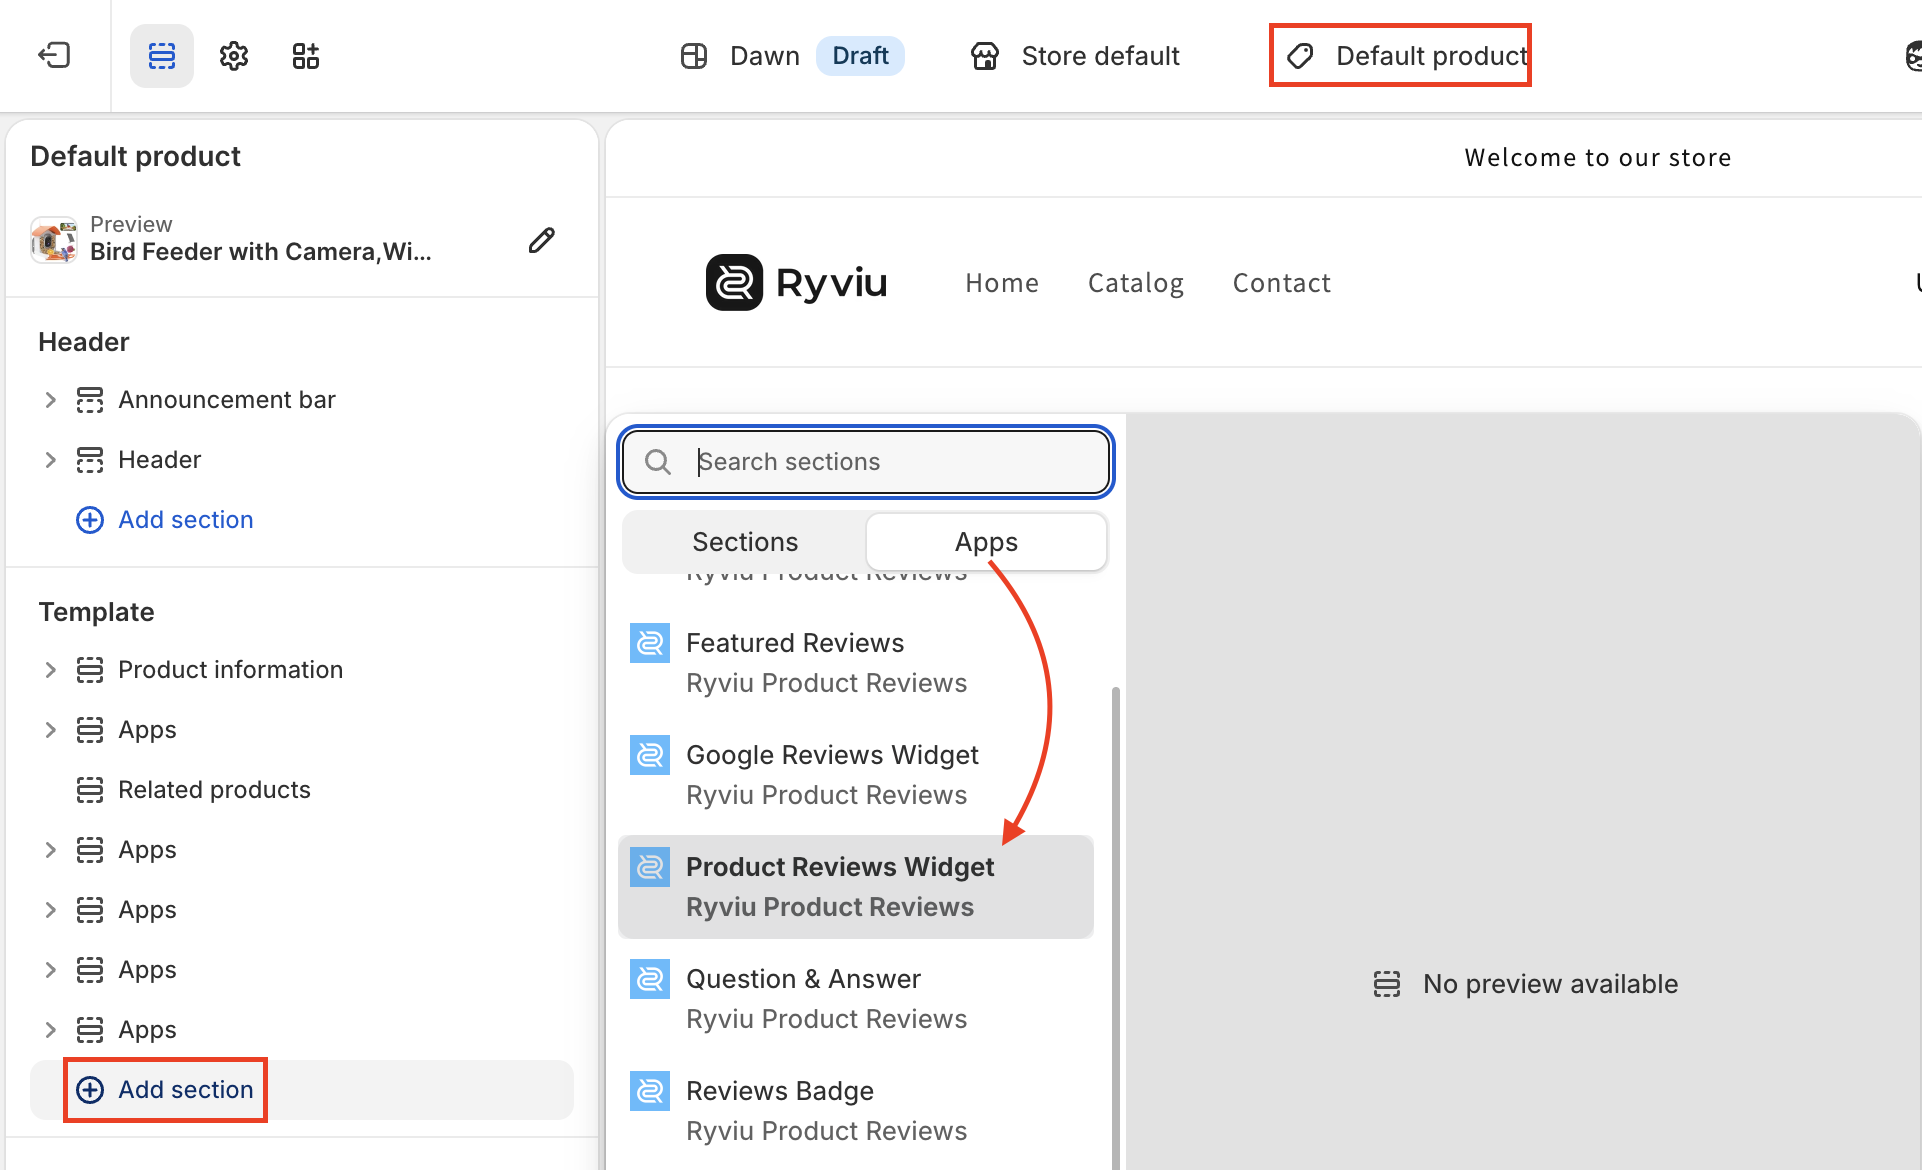Open the app embeds icon
1922x1170 pixels.
306,56
